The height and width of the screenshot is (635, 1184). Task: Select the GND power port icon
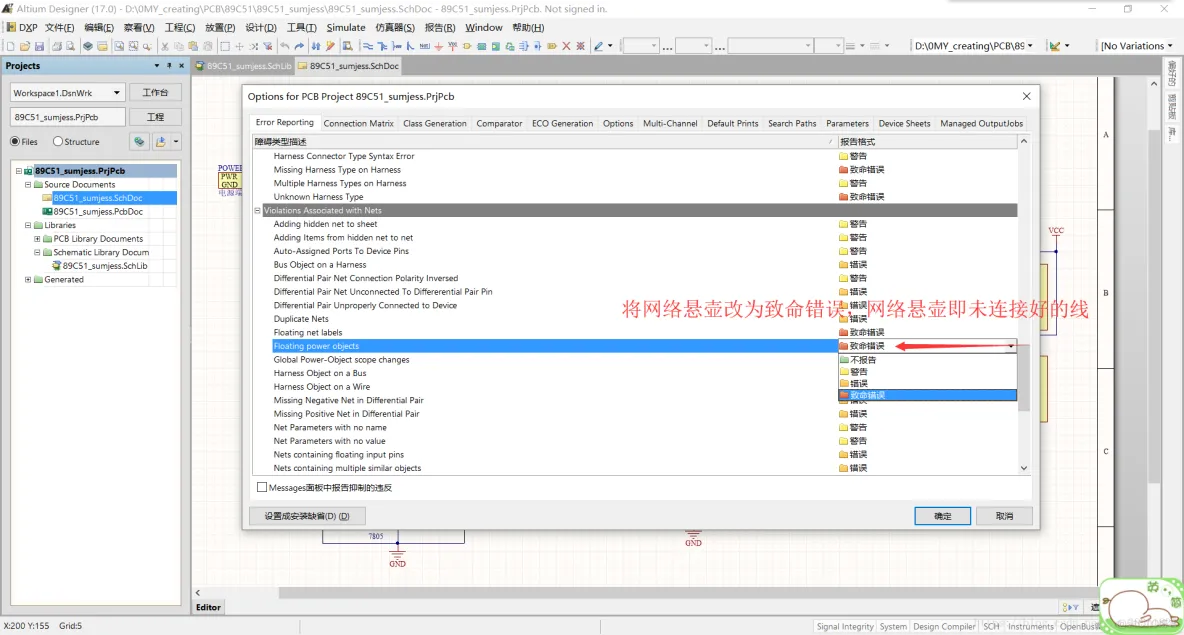click(x=438, y=46)
